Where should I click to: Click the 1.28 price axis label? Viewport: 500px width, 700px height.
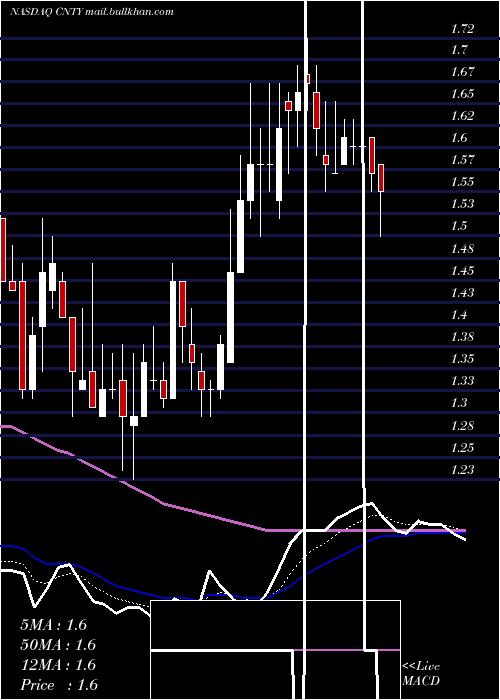(x=462, y=425)
